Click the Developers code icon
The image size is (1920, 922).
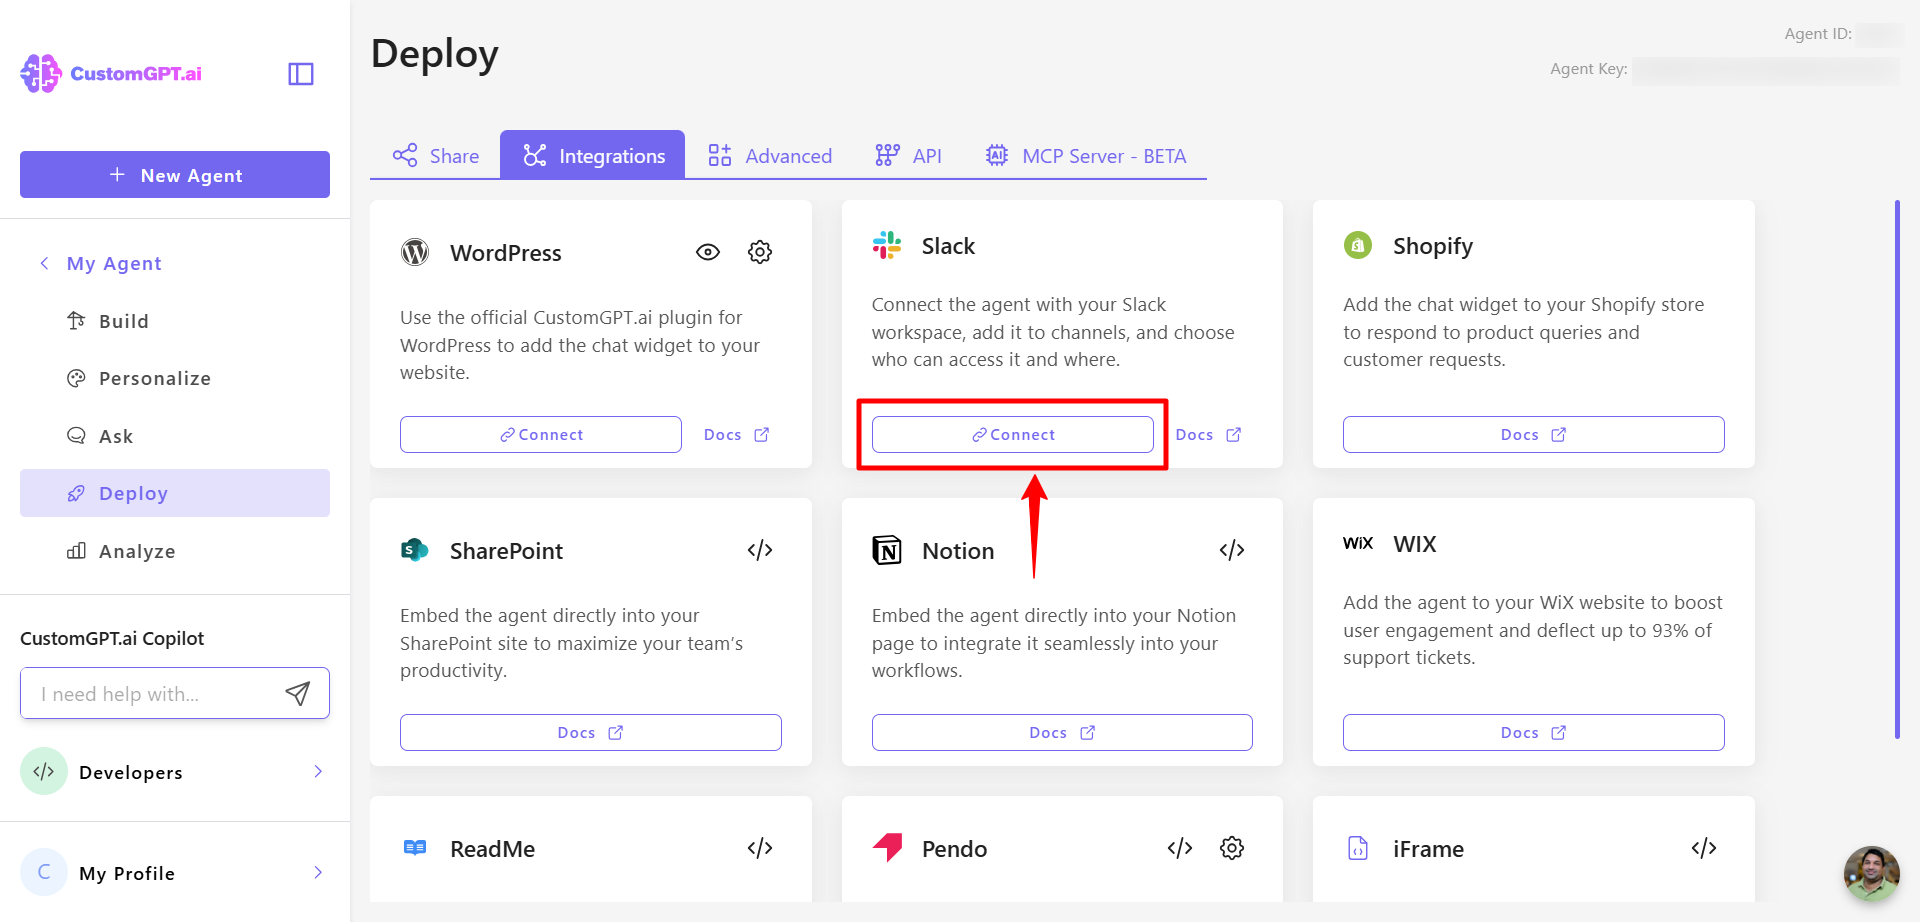point(44,771)
